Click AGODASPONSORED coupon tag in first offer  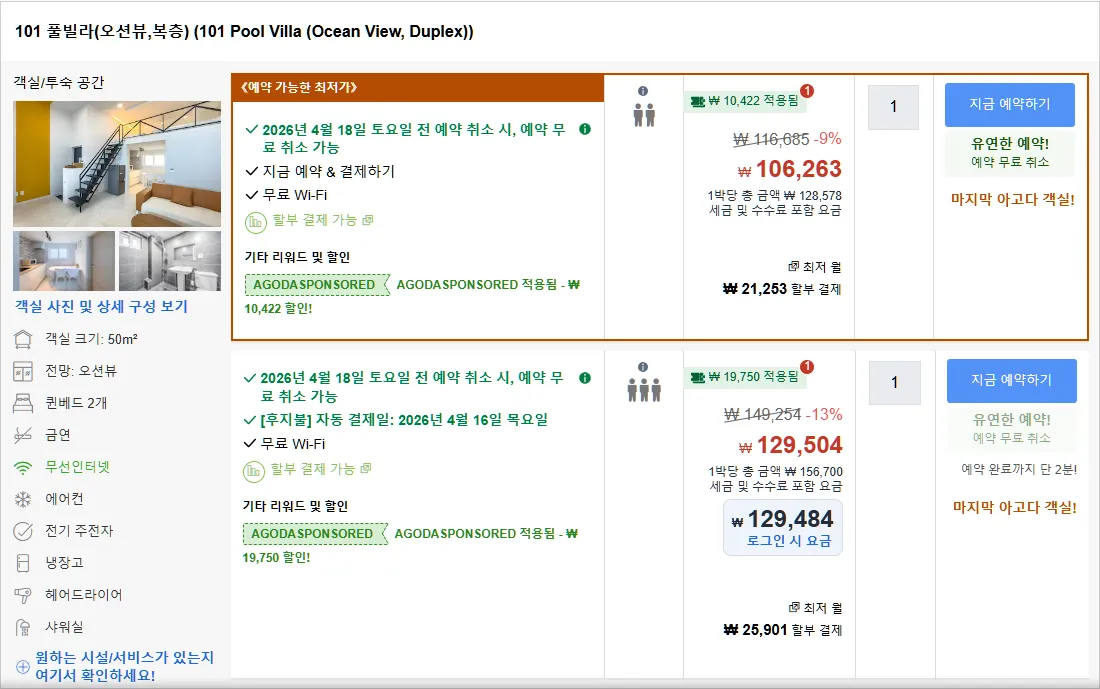pos(317,285)
